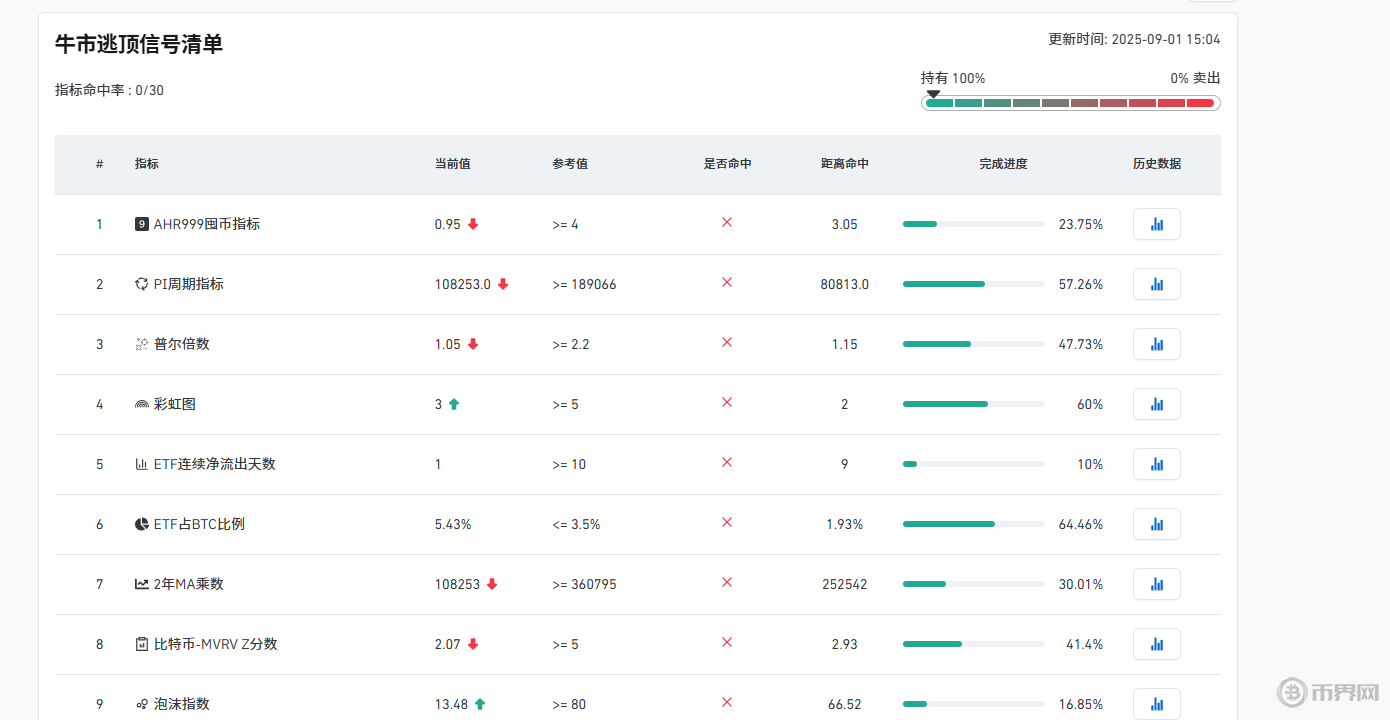Screen dimensions: 1390x720
Task: Click the hold/sell gauge bar
Action: point(1070,103)
